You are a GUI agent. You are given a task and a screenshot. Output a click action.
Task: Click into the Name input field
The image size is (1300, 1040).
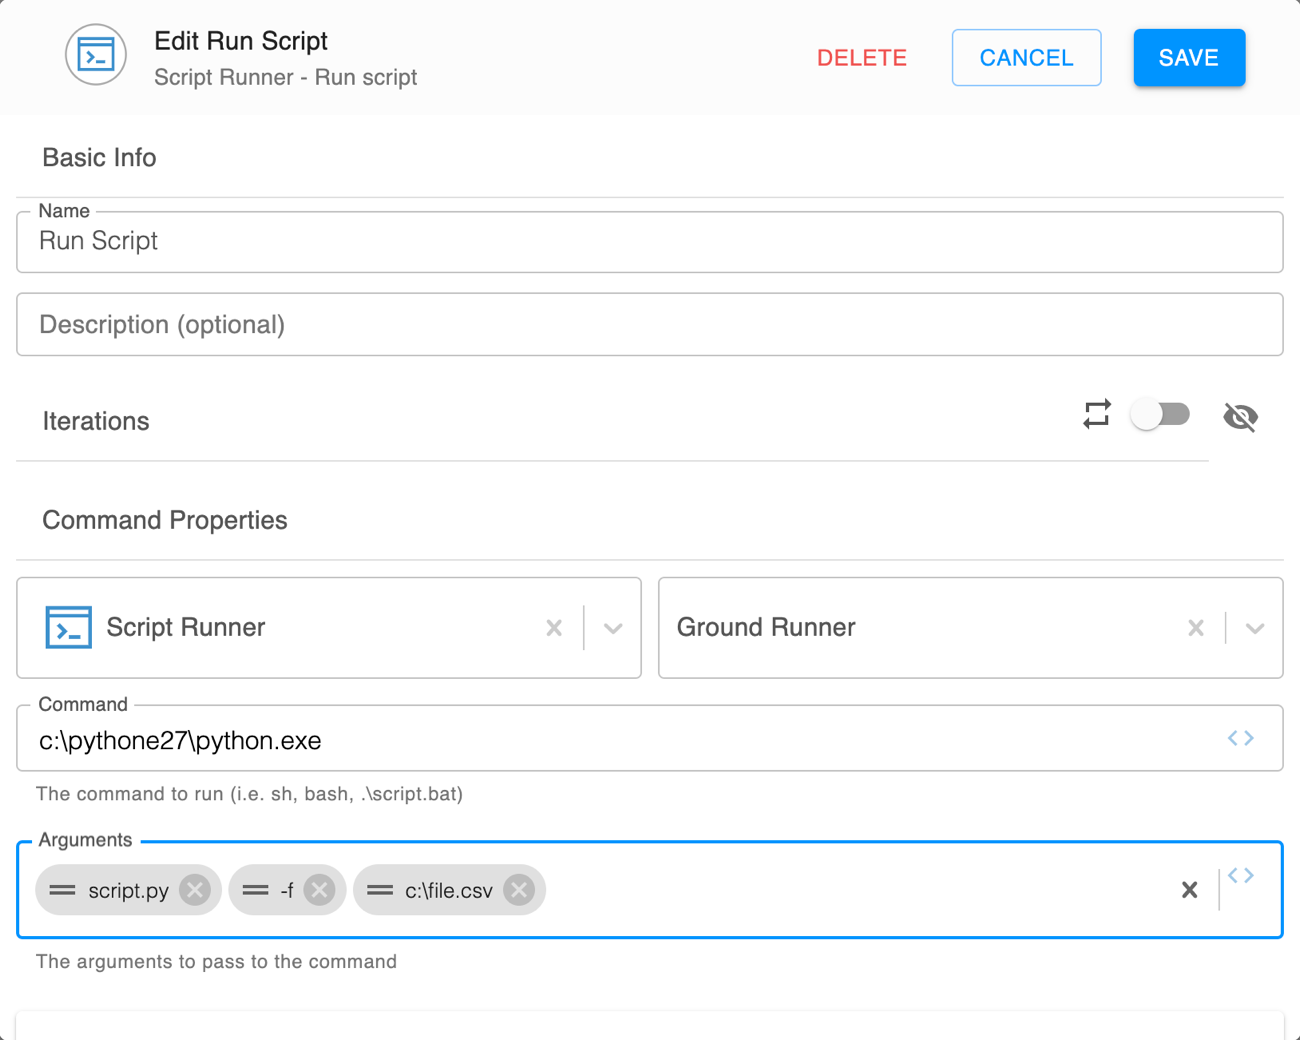coord(650,242)
